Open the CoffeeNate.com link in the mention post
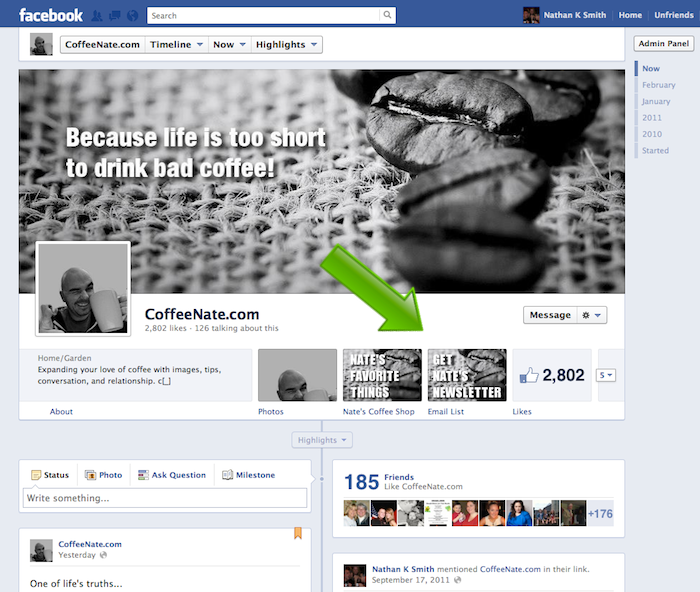The image size is (700, 592). tap(510, 569)
